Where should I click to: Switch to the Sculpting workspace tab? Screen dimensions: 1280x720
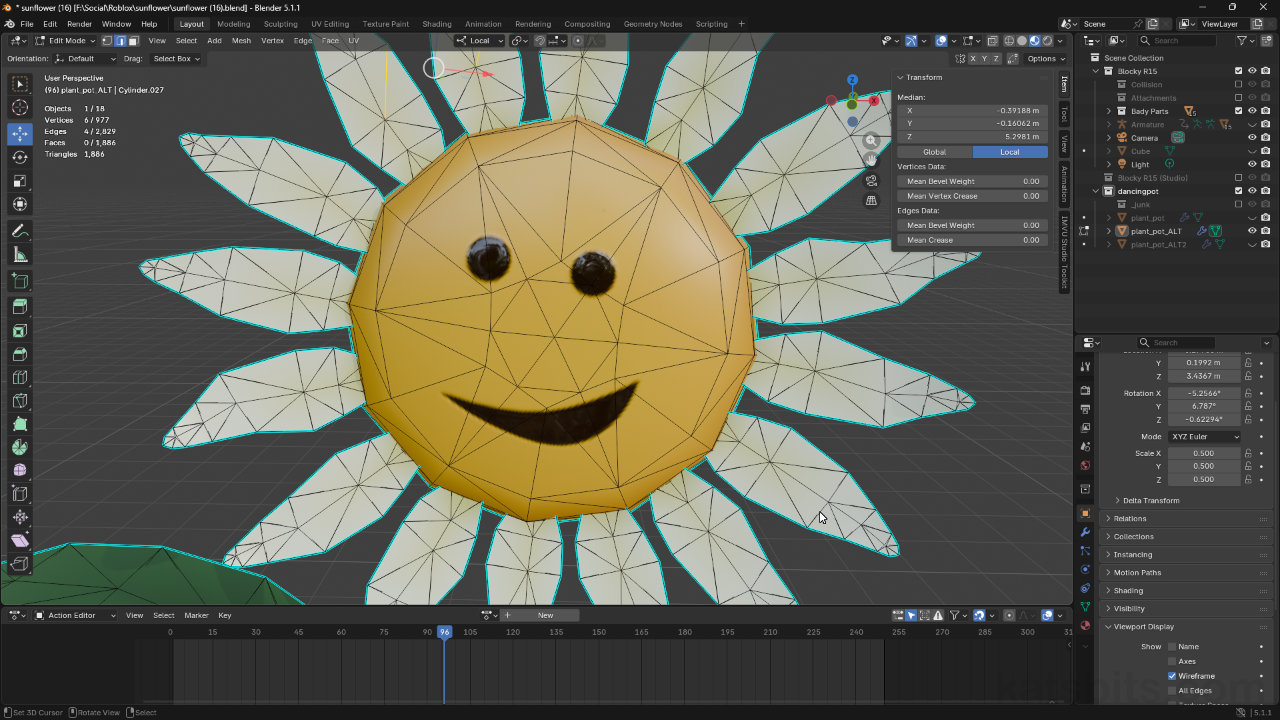[x=280, y=24]
